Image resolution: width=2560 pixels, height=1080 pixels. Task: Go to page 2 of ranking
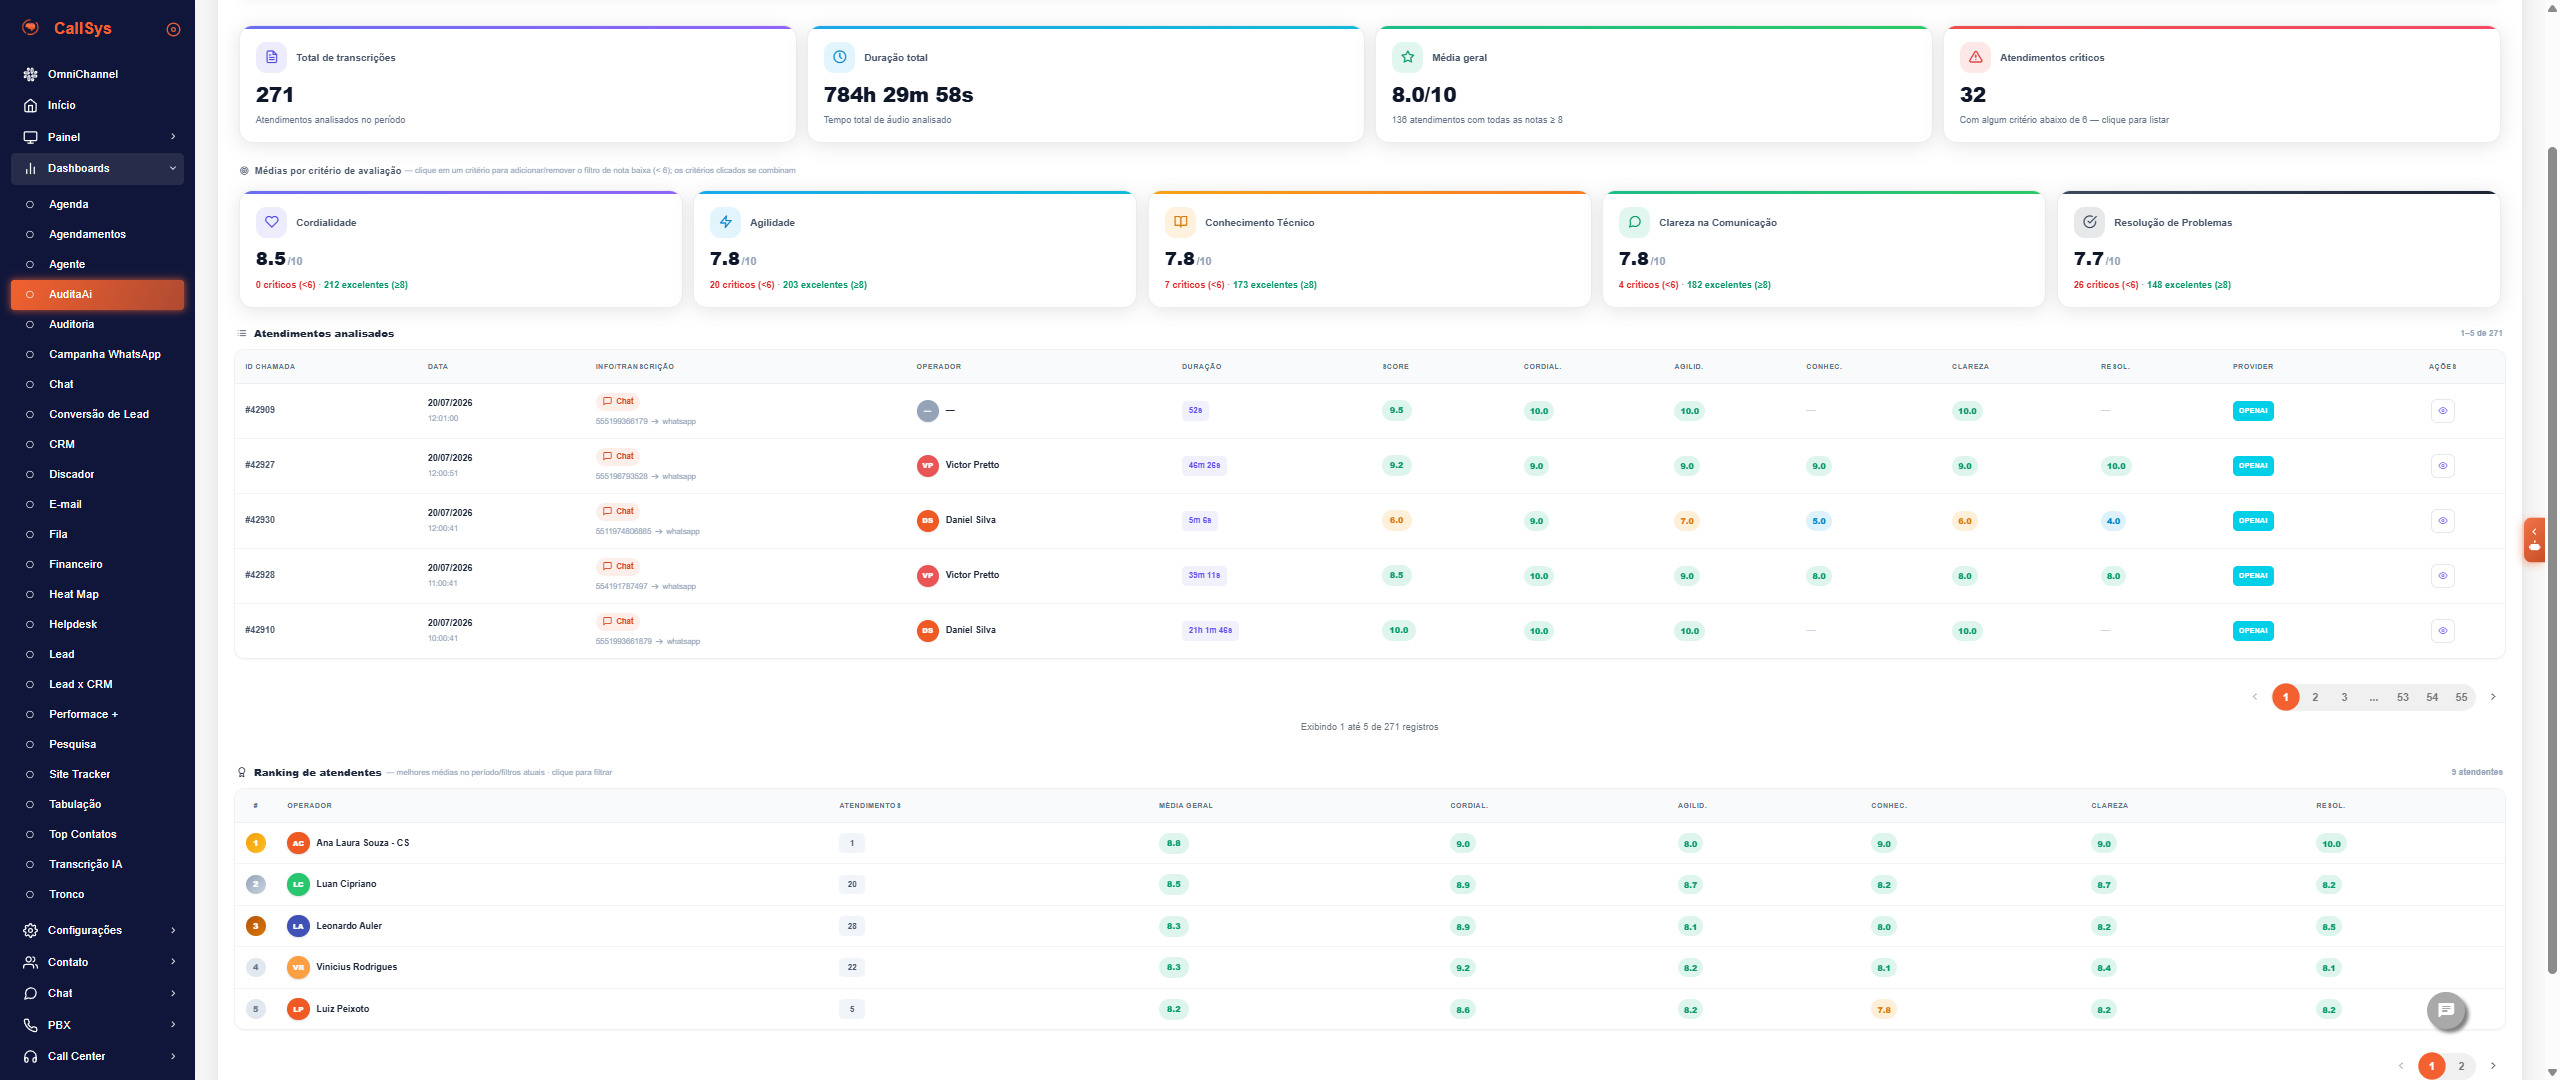[2461, 1066]
